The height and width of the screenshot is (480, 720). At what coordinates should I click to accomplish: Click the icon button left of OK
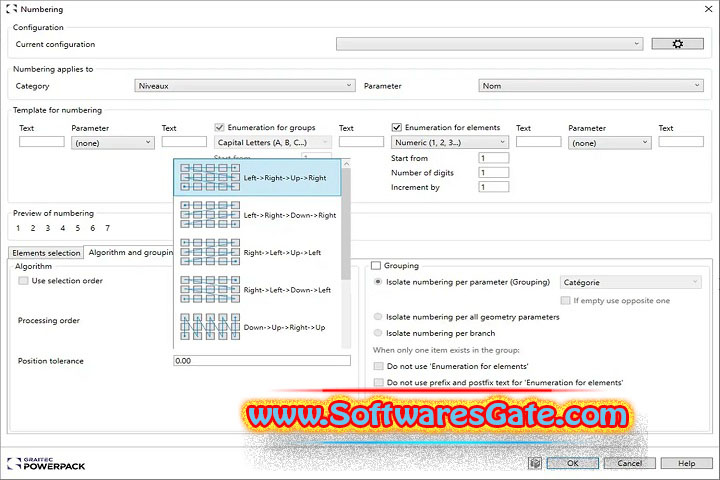(535, 463)
